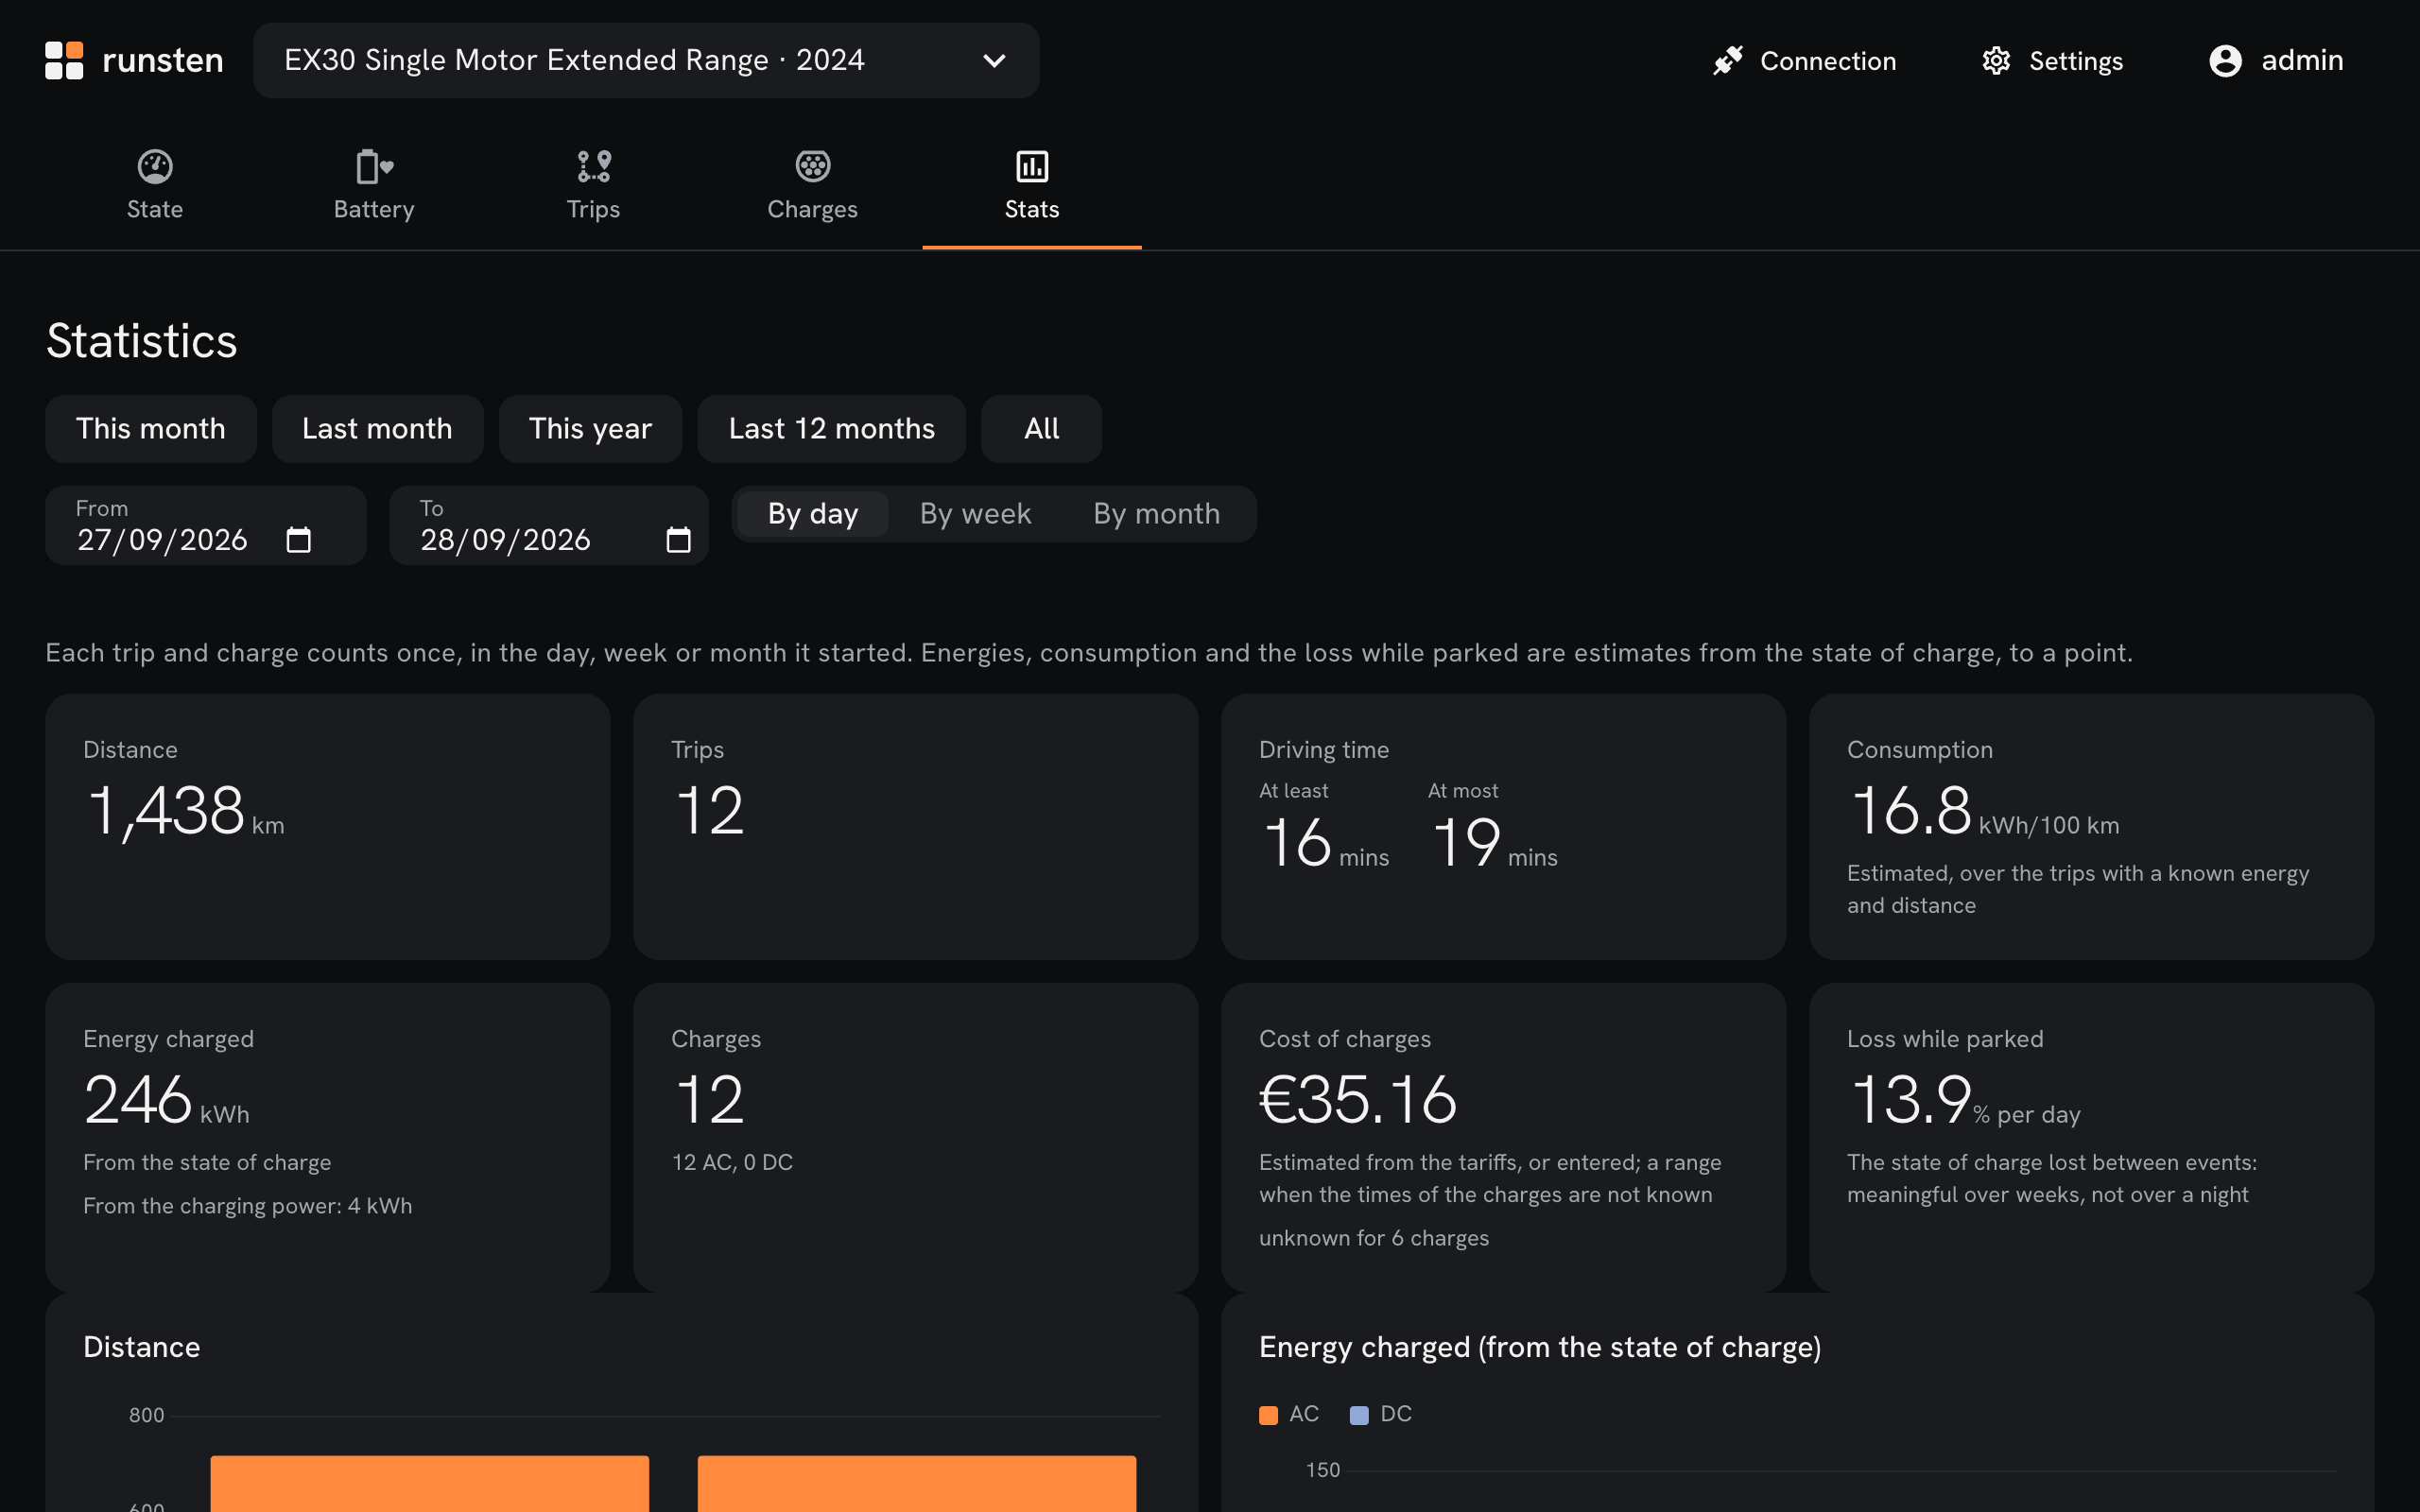
Task: Group statistics By week
Action: pos(975,514)
